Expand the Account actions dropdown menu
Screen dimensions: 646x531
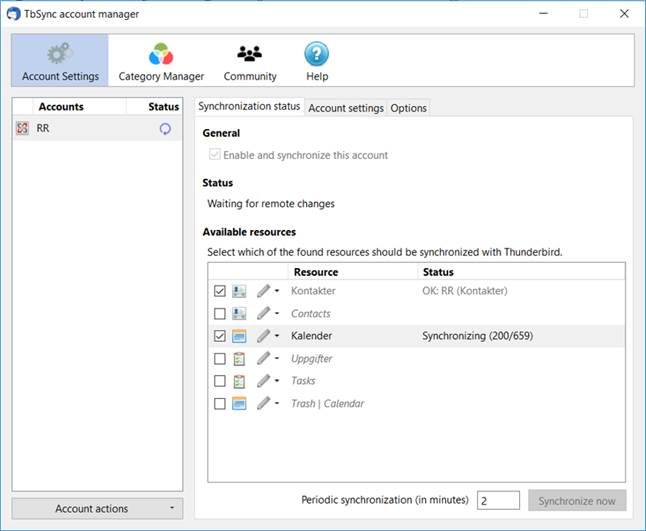97,508
